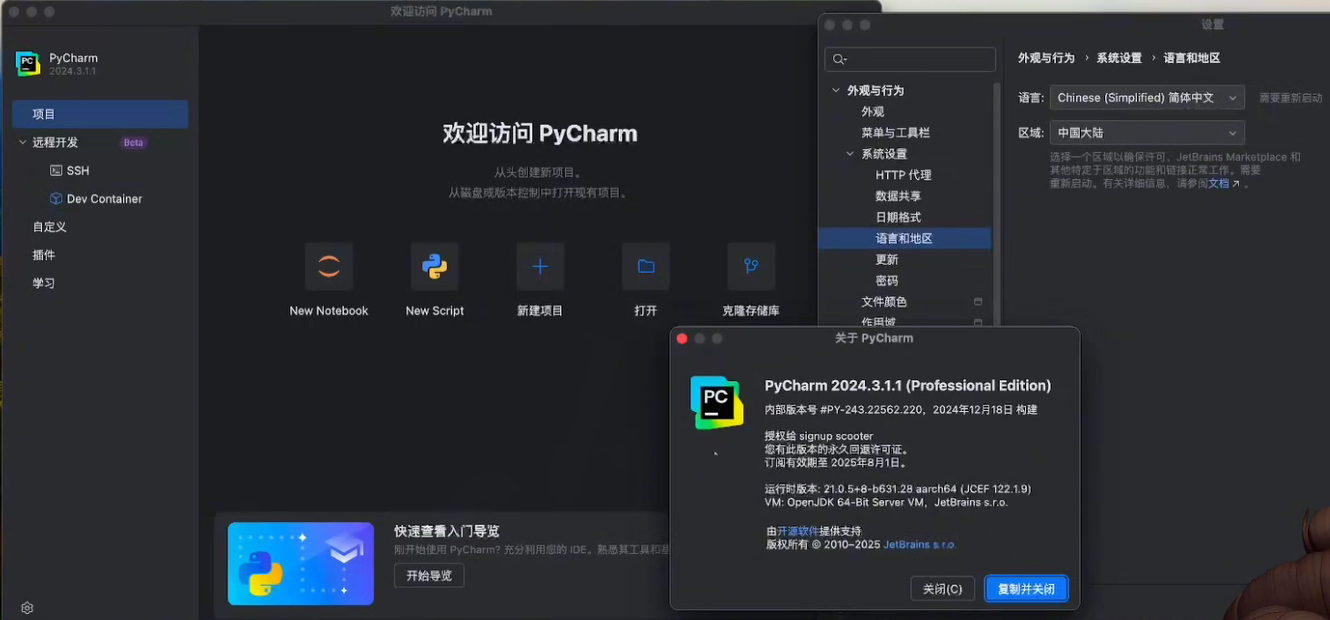The height and width of the screenshot is (620, 1330).
Task: Select 语言和地区 settings item
Action: [904, 238]
